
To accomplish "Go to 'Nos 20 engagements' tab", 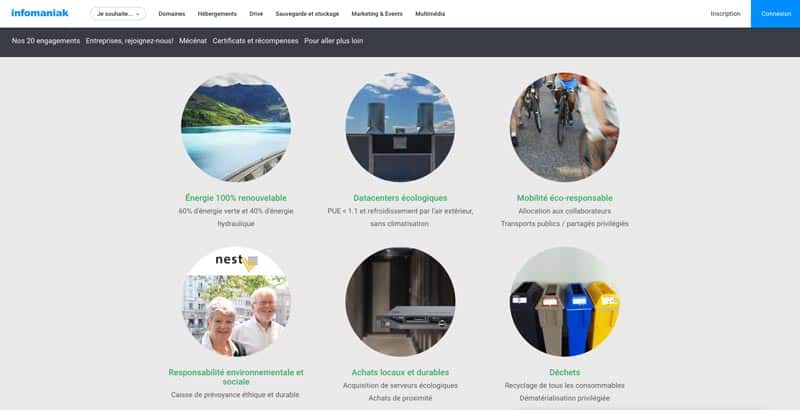I will (x=45, y=41).
